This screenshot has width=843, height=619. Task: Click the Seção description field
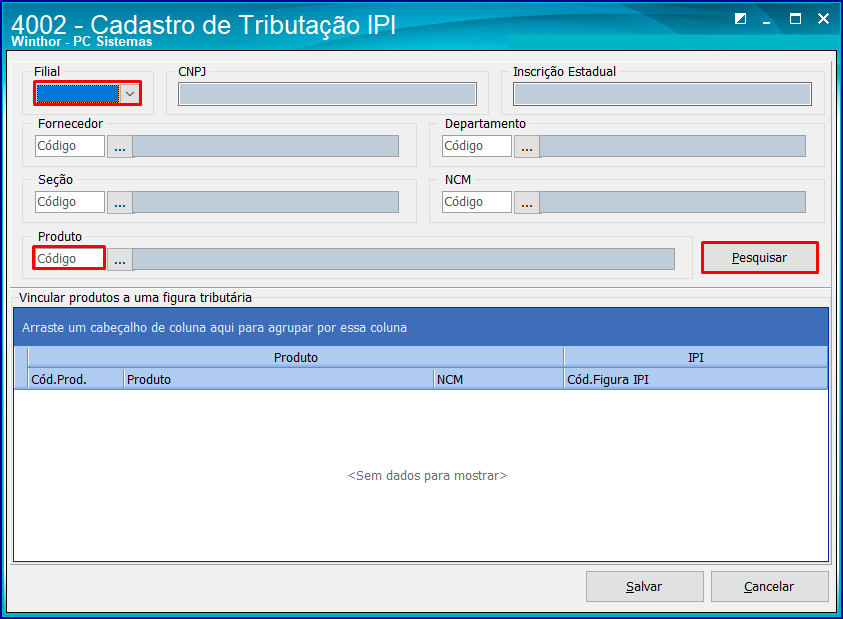click(266, 202)
